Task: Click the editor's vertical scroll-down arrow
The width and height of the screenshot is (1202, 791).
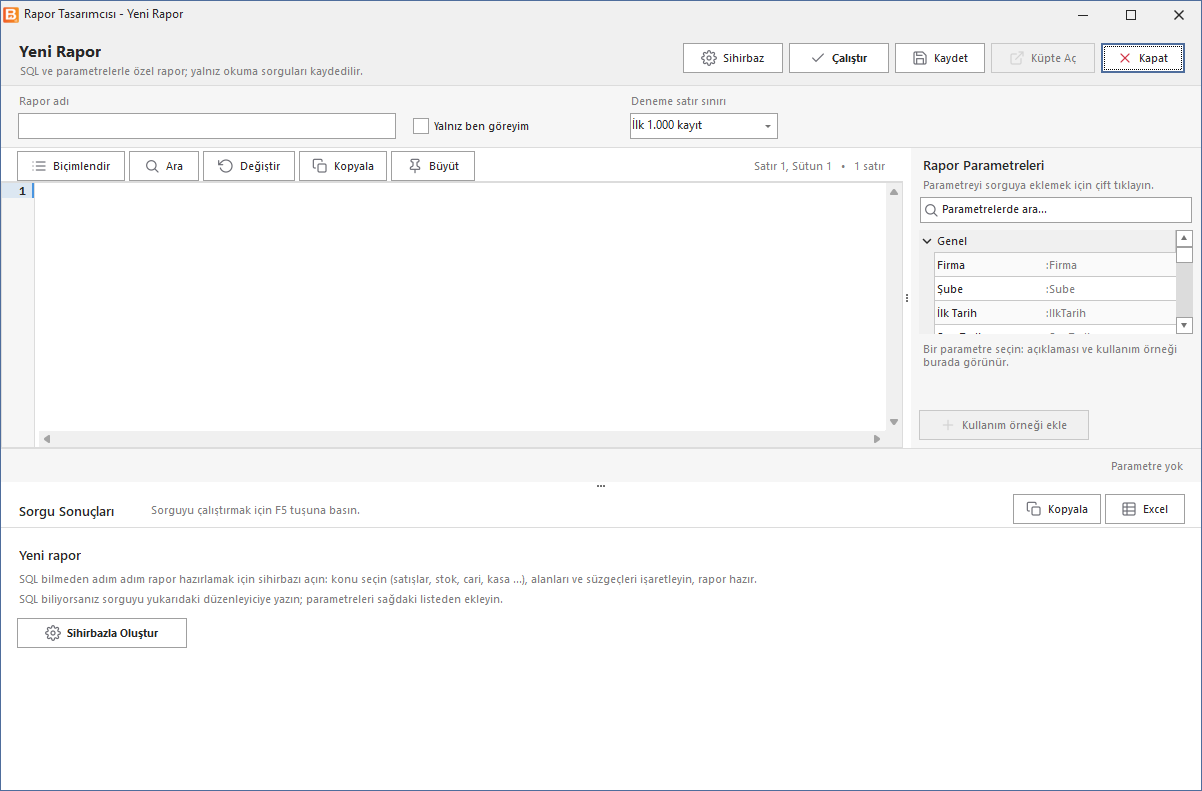Action: [894, 423]
